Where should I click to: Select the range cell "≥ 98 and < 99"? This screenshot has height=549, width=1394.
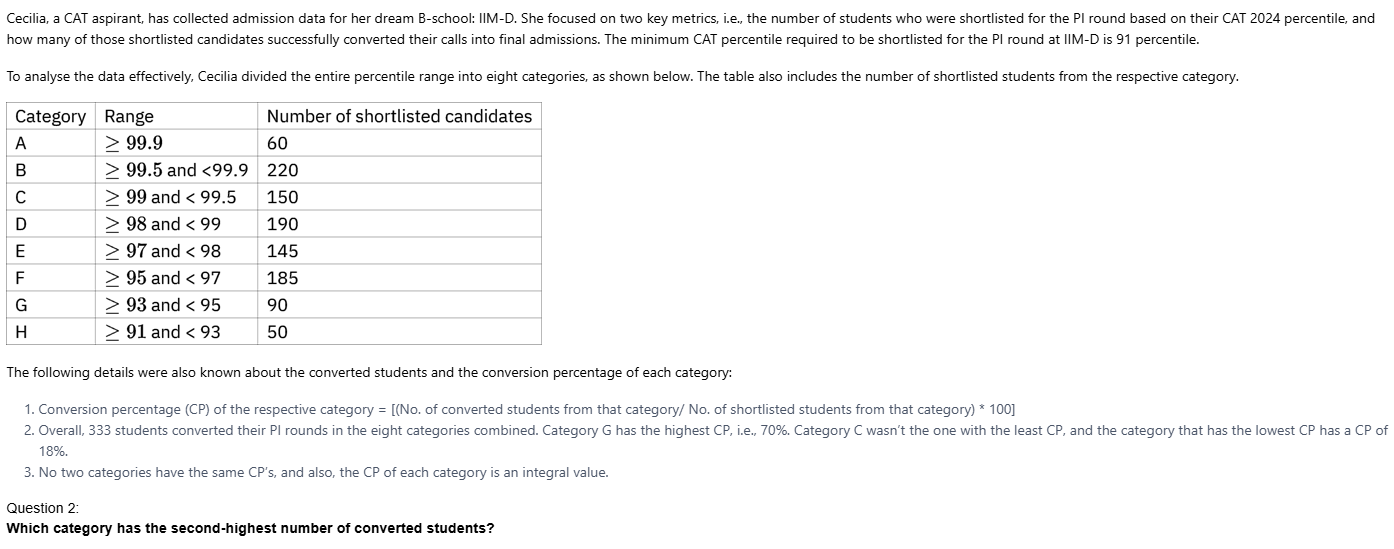tap(163, 224)
